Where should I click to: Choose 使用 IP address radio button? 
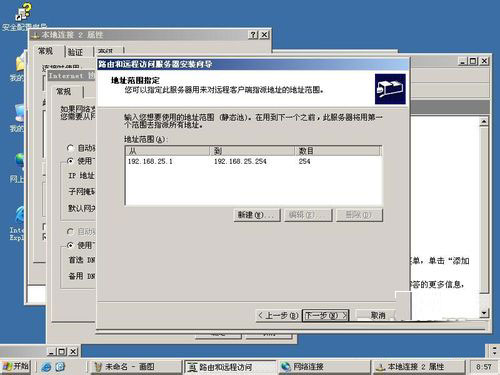70,161
